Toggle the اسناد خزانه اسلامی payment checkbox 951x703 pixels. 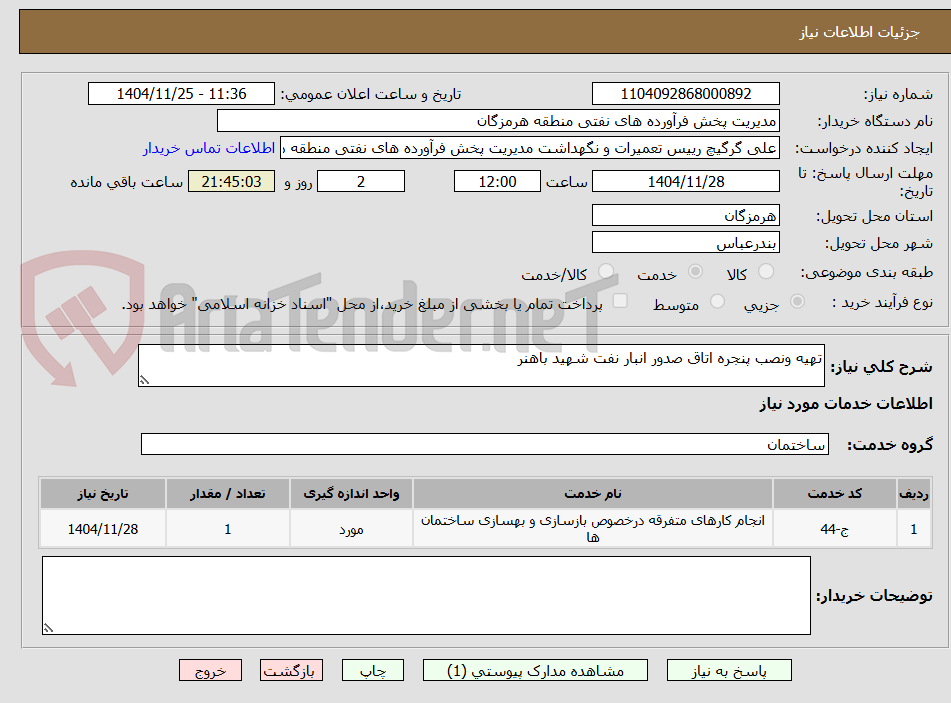tap(620, 301)
